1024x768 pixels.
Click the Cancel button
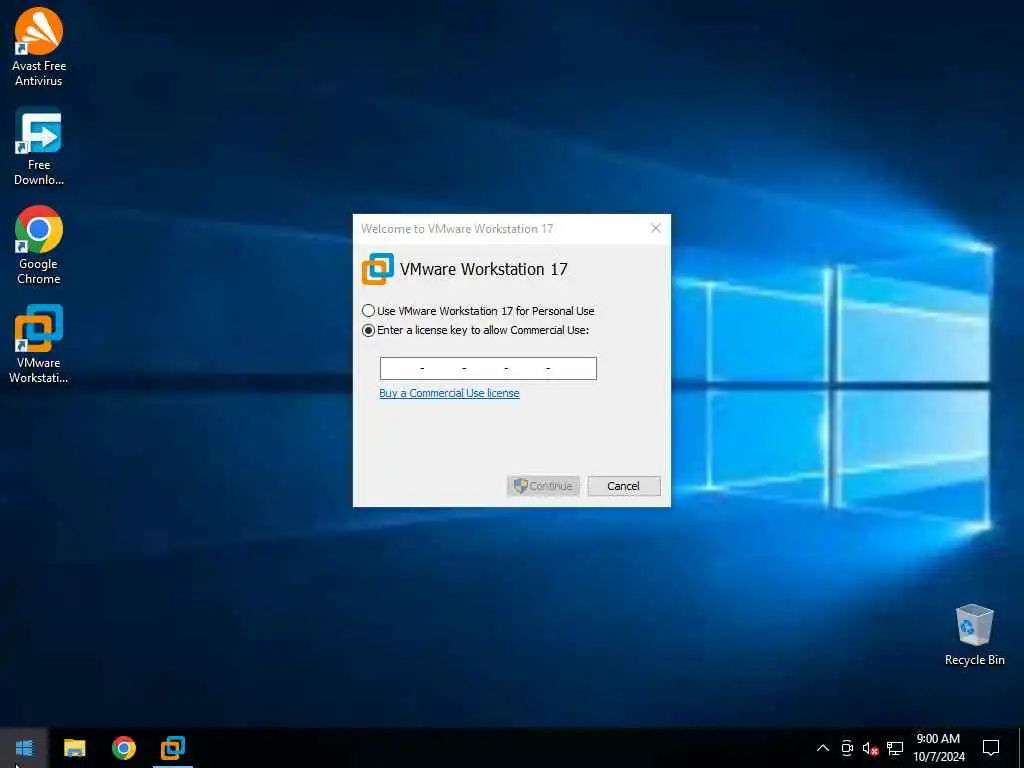click(x=624, y=486)
